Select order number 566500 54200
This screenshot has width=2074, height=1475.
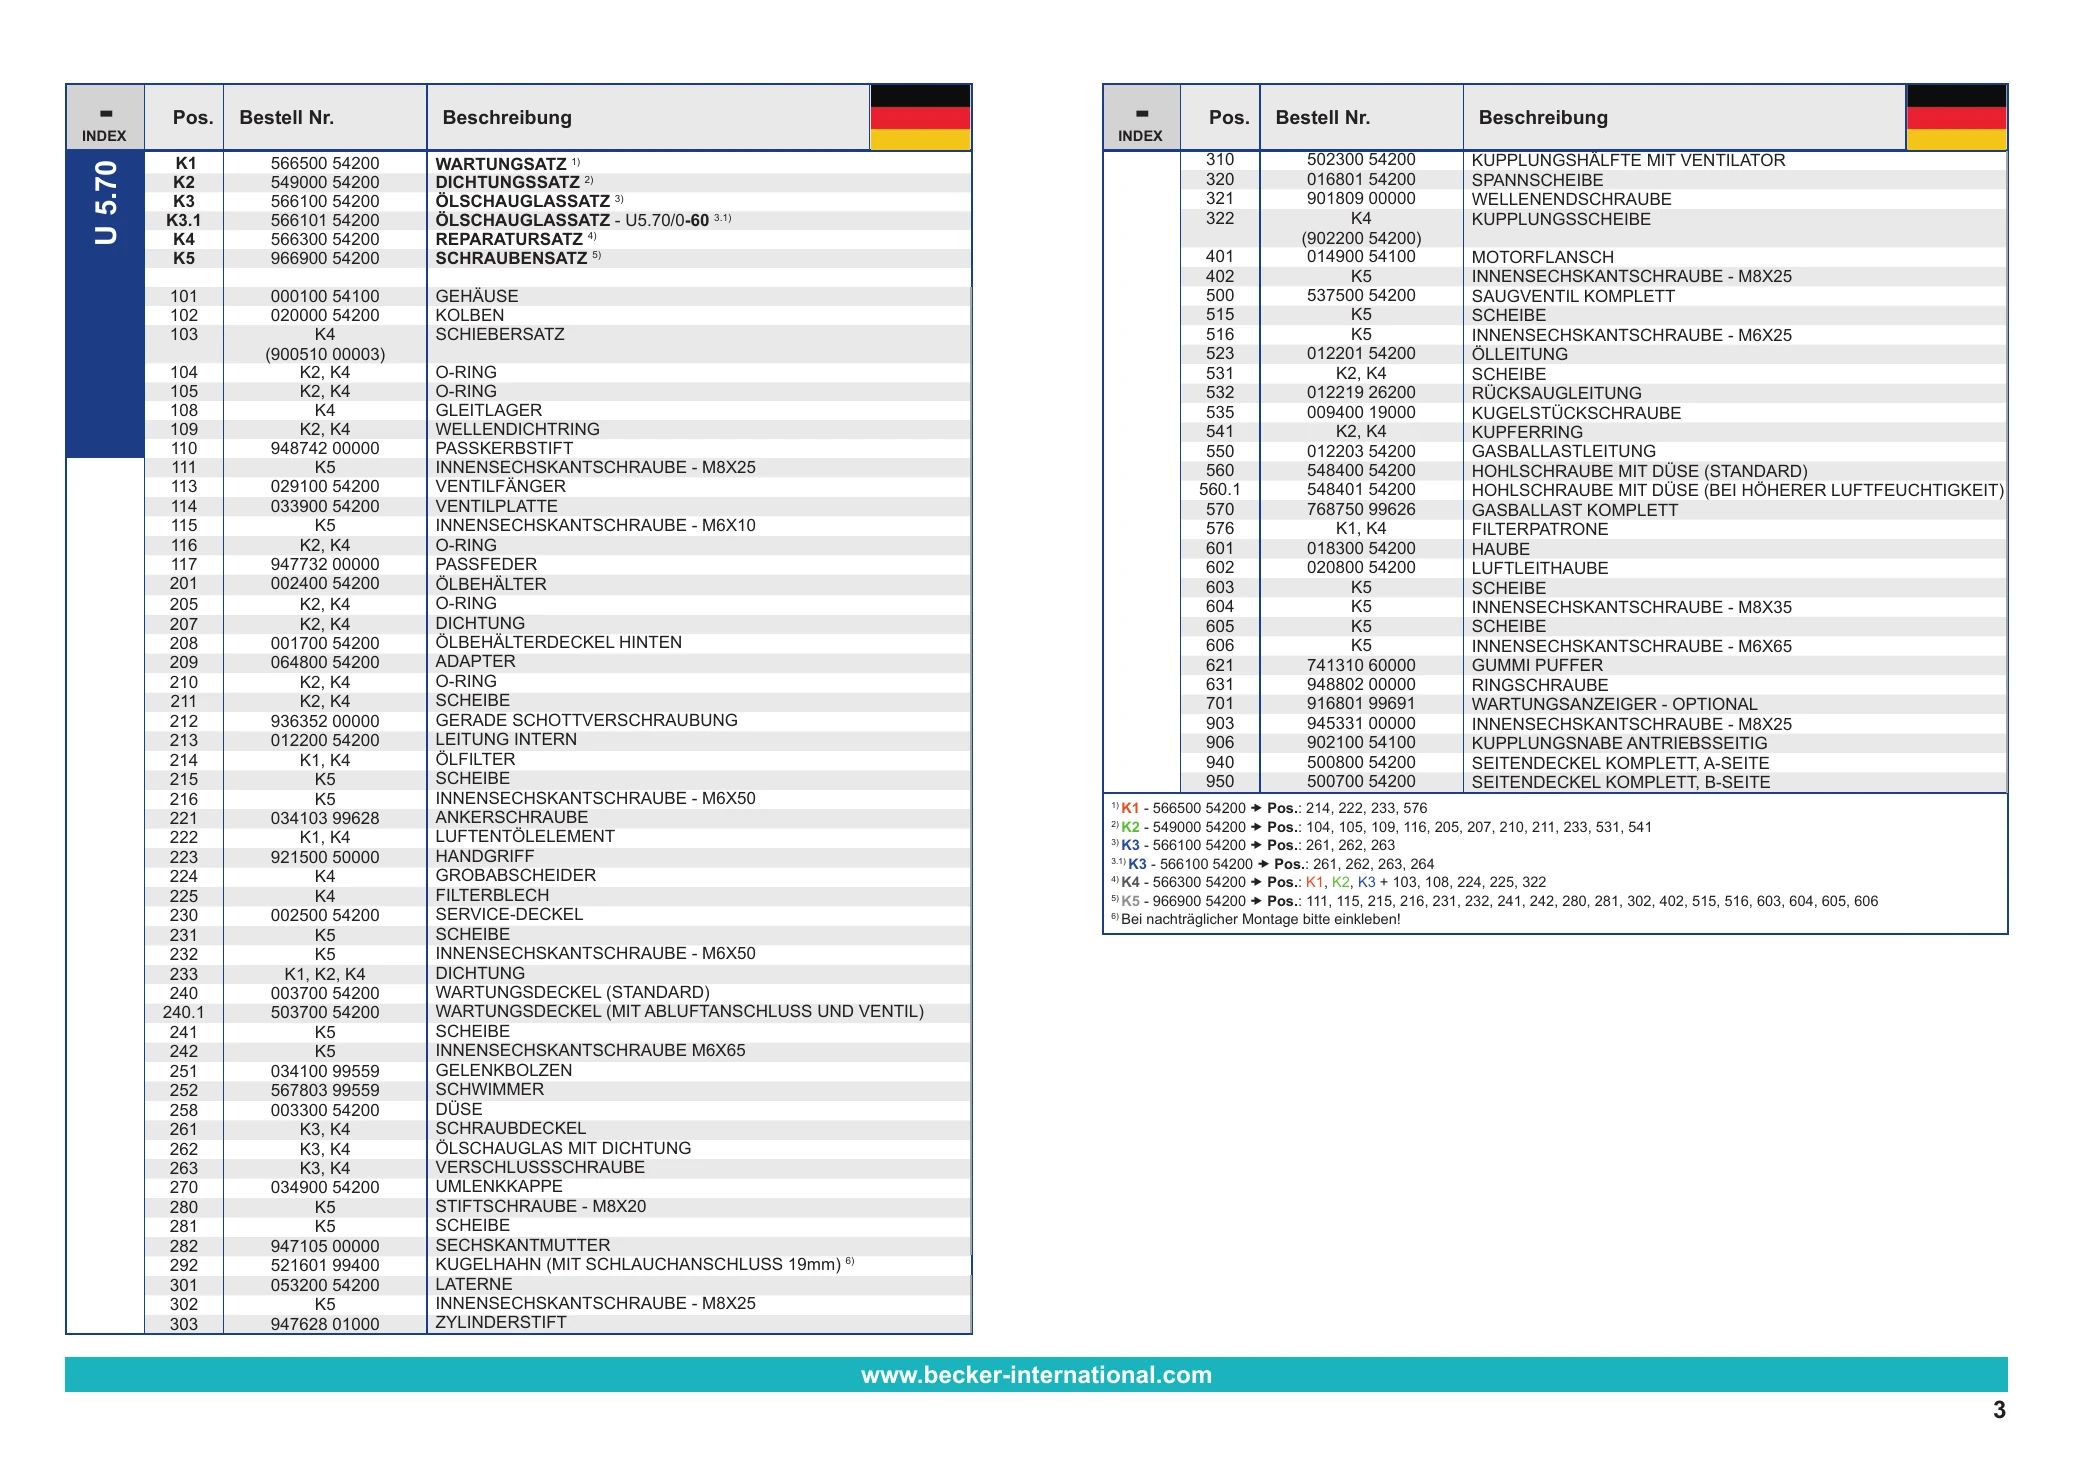325,163
